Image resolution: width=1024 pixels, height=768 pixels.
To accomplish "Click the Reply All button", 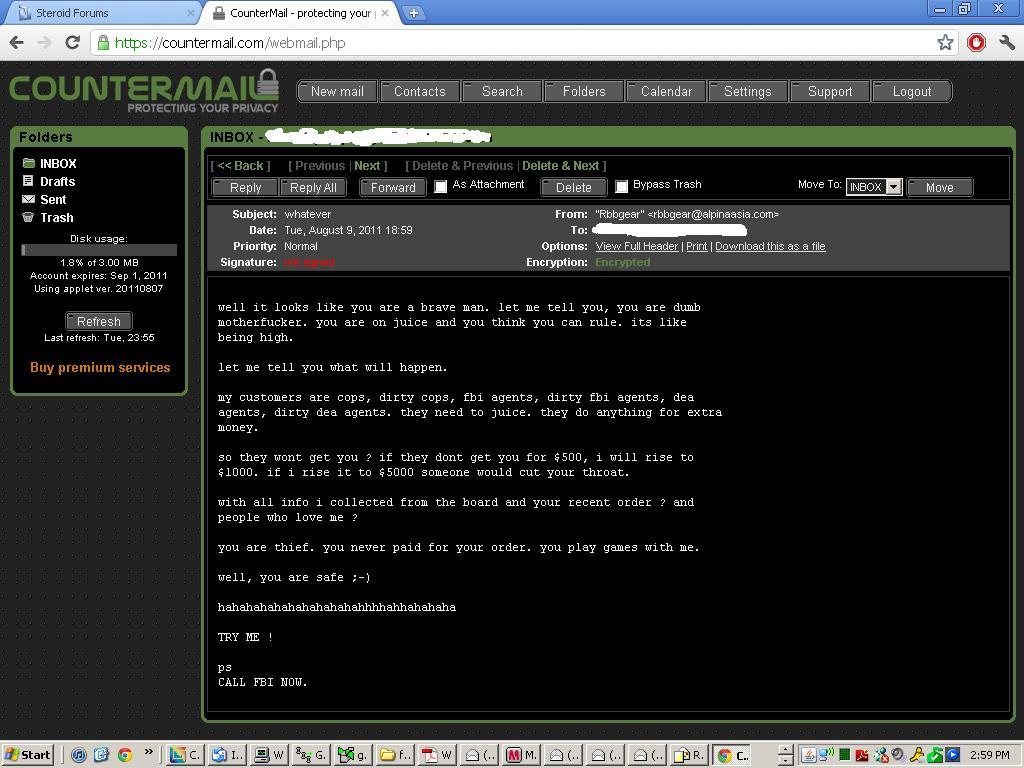I will point(313,187).
